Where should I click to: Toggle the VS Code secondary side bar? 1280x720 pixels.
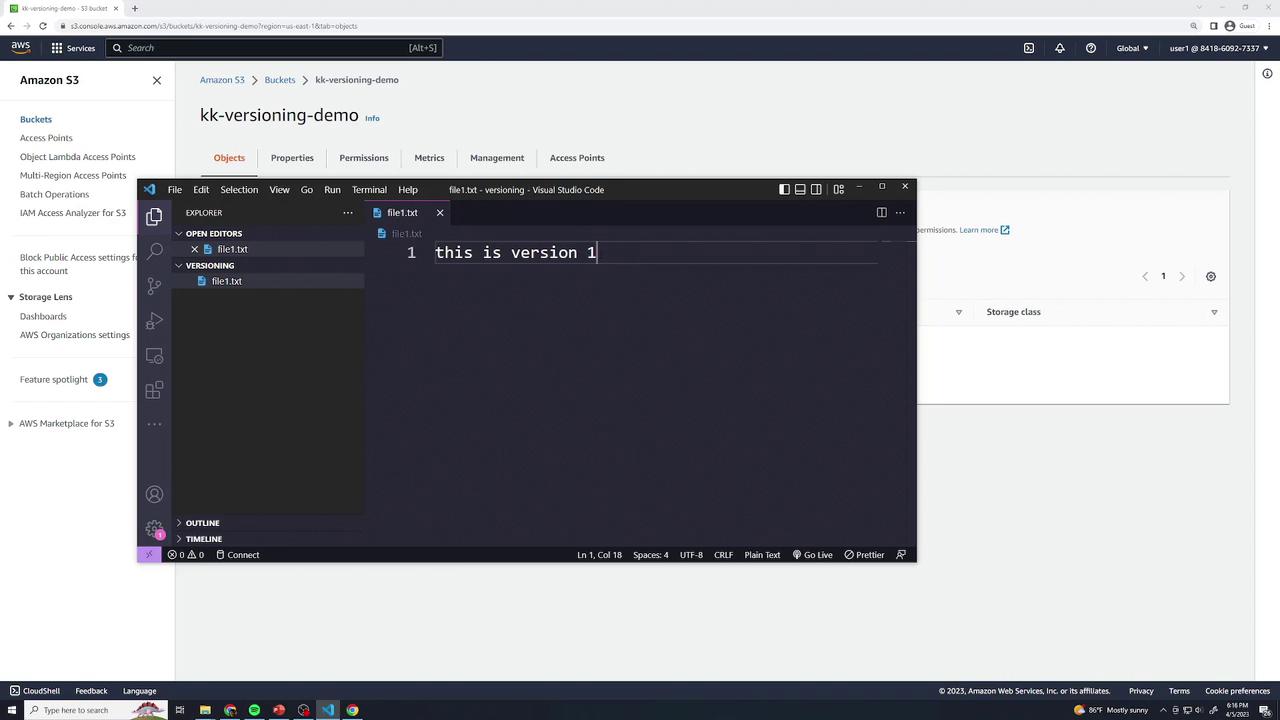tap(816, 189)
